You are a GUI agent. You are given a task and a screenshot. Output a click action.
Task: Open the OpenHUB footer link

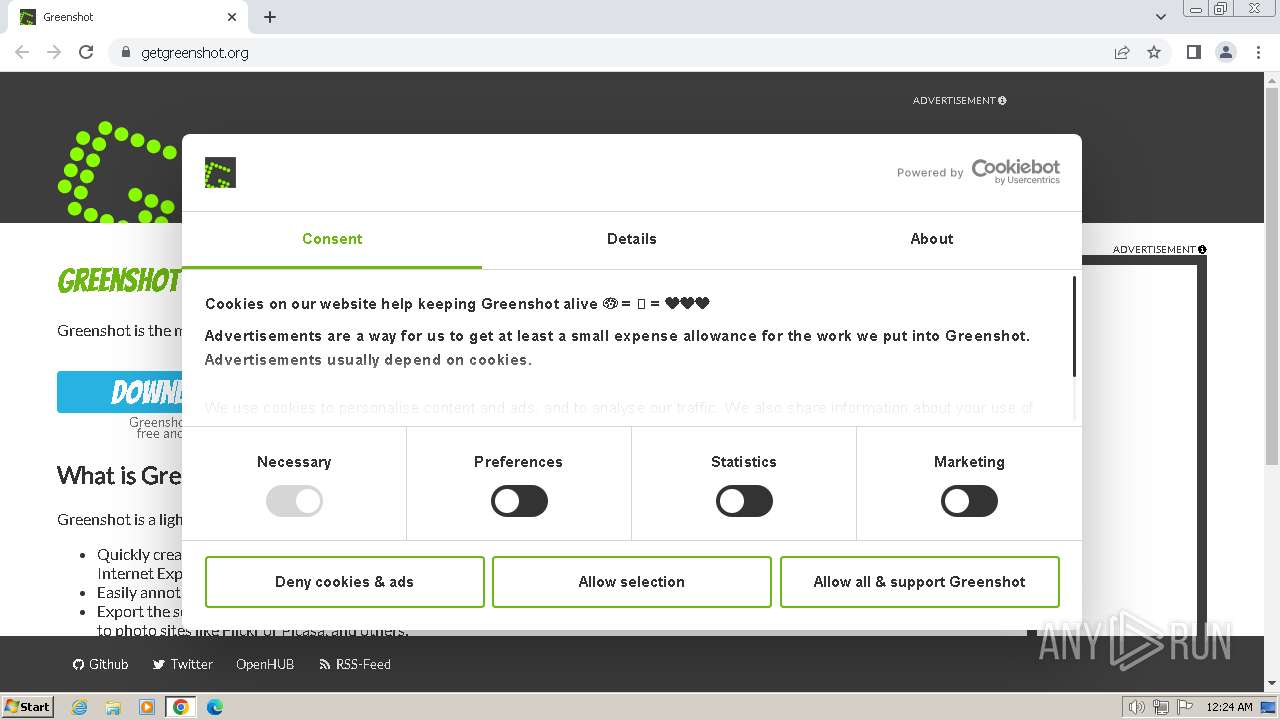click(x=265, y=664)
